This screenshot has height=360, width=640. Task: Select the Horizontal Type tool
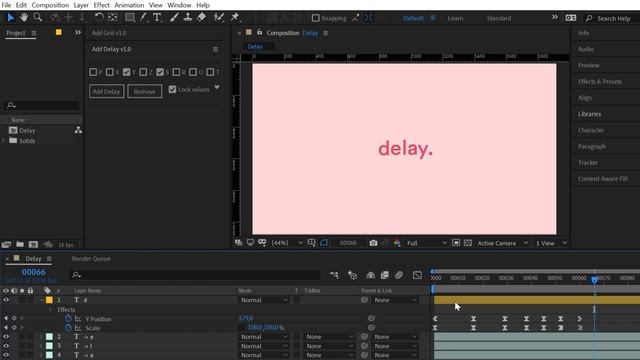click(x=157, y=18)
